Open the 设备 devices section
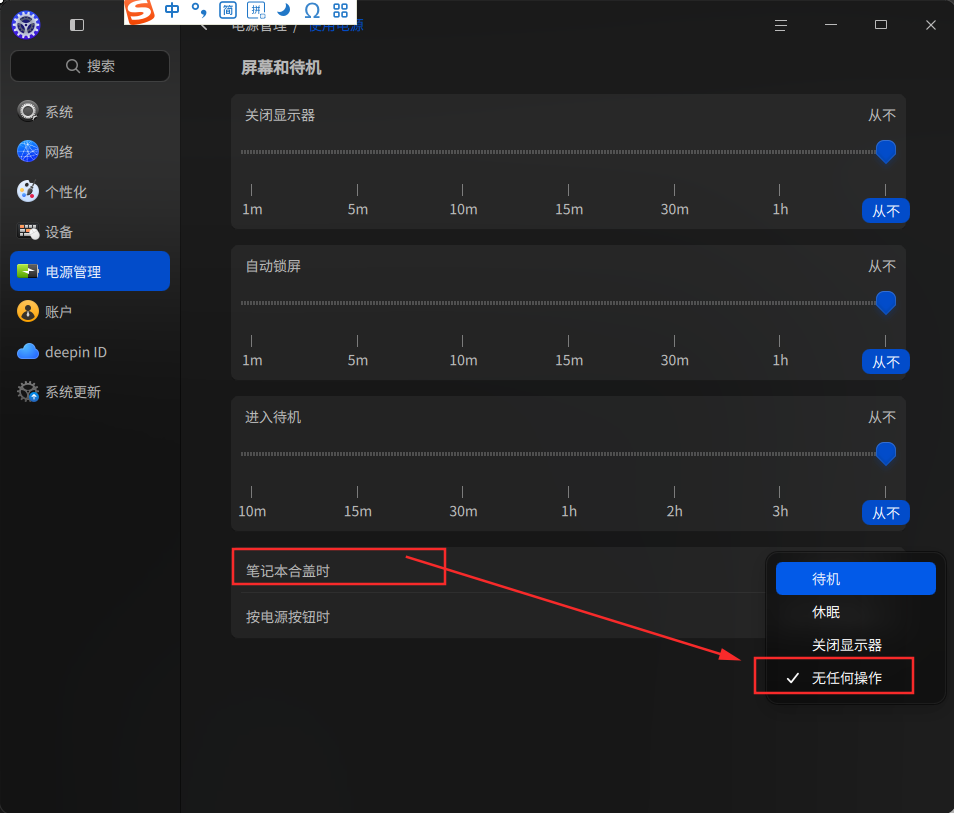Image resolution: width=954 pixels, height=813 pixels. tap(90, 232)
